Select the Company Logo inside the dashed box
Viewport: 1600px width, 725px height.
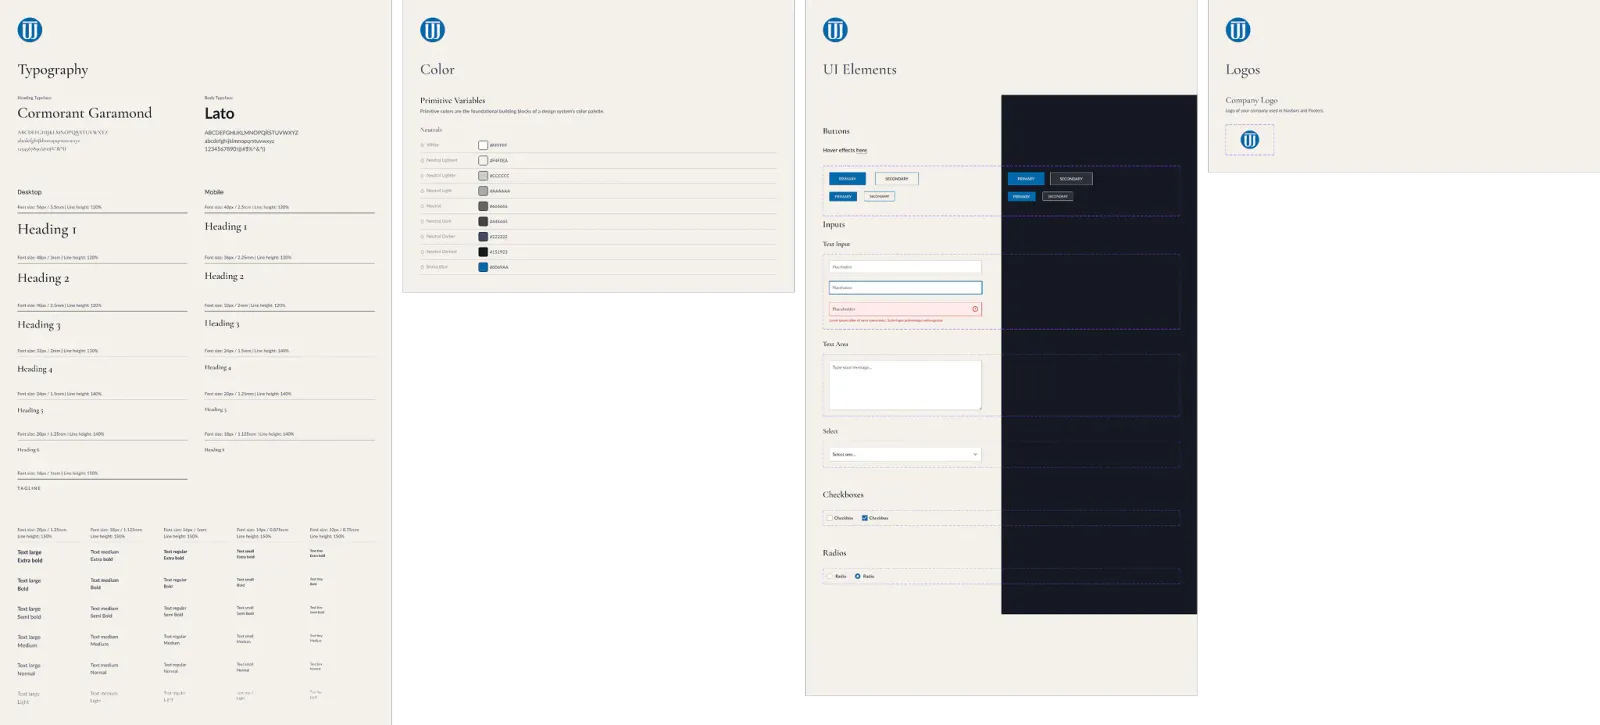pos(1250,140)
